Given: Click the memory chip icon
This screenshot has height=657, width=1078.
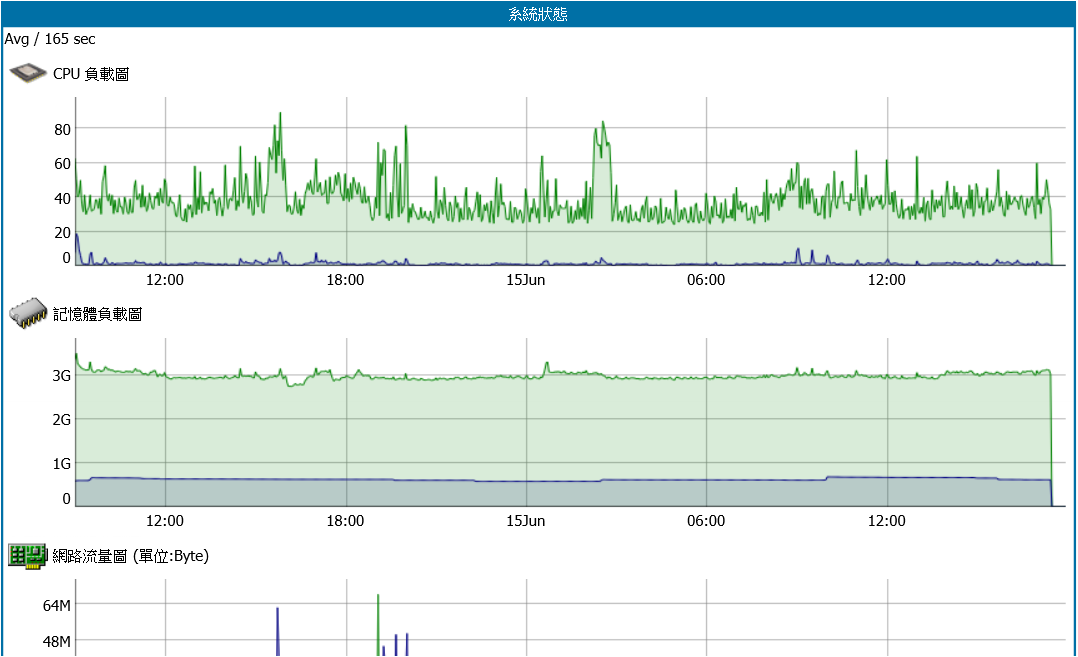Looking at the screenshot, I should pyautogui.click(x=28, y=314).
